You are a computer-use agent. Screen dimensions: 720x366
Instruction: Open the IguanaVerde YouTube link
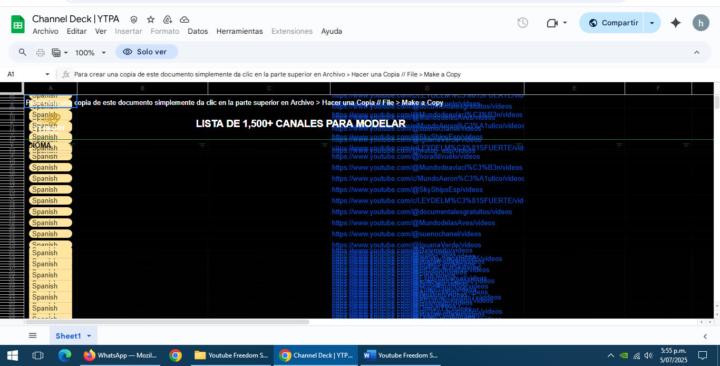pos(406,245)
